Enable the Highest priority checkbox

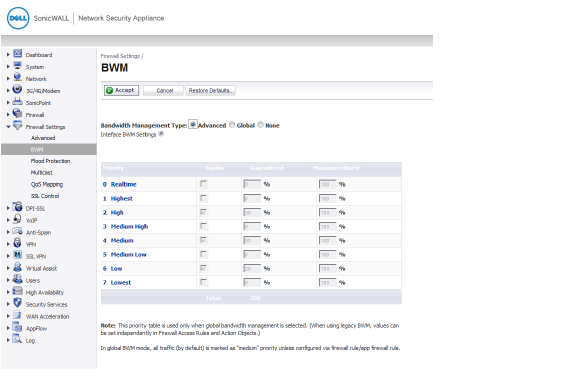[203, 198]
